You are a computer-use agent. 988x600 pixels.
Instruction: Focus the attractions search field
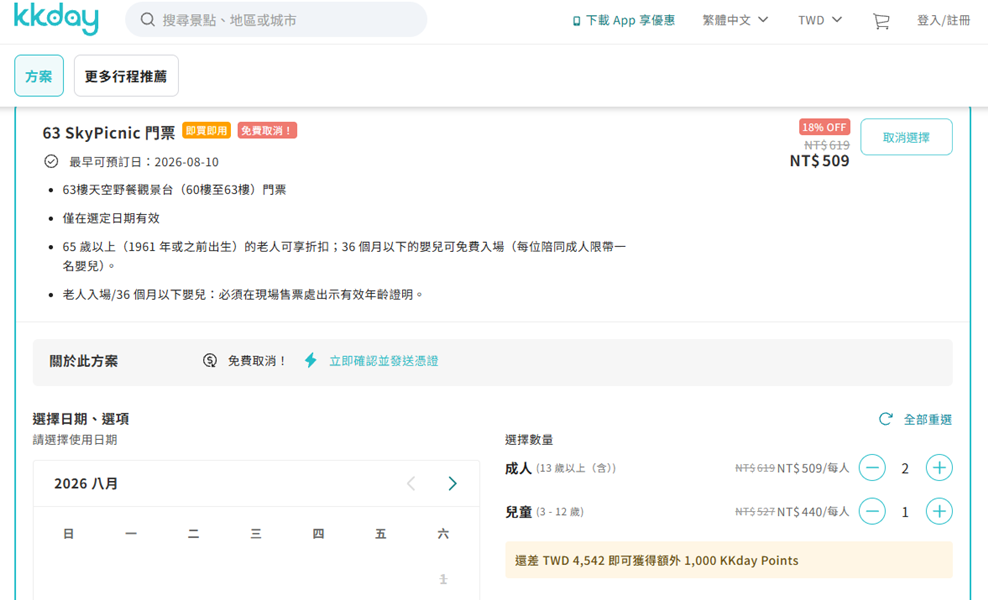[276, 20]
